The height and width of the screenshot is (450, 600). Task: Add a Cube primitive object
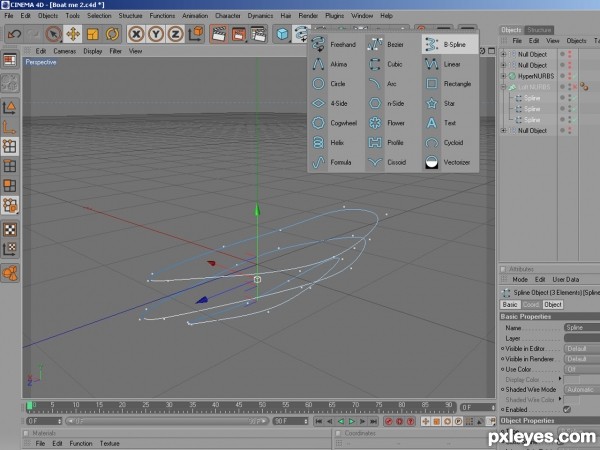click(x=282, y=34)
